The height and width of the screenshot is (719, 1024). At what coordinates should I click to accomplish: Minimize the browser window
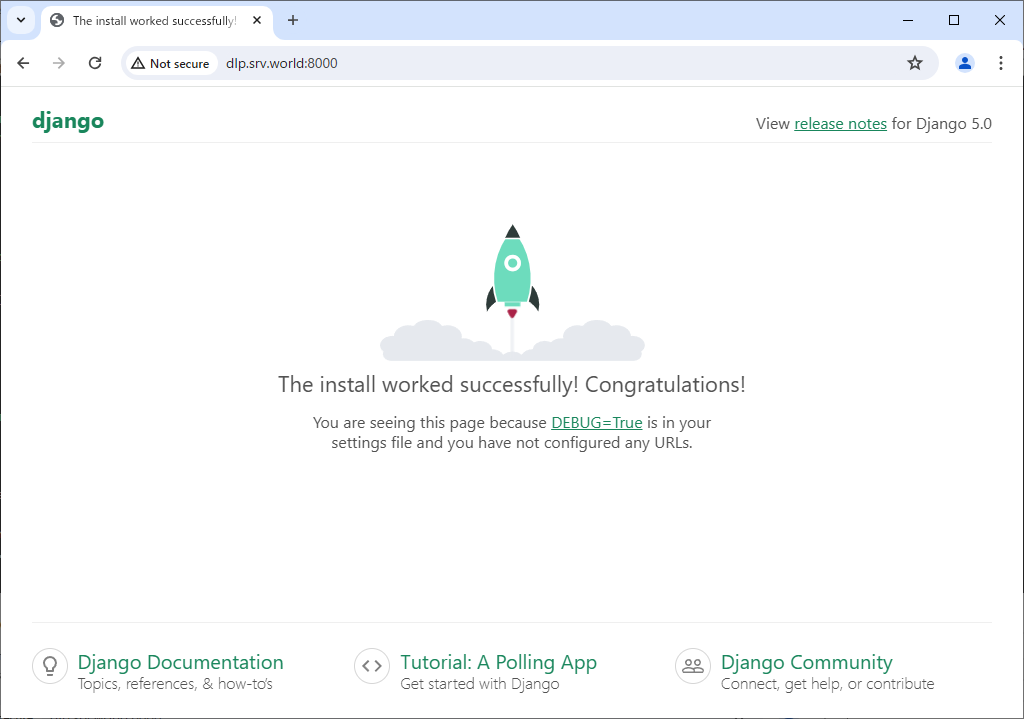coord(908,20)
